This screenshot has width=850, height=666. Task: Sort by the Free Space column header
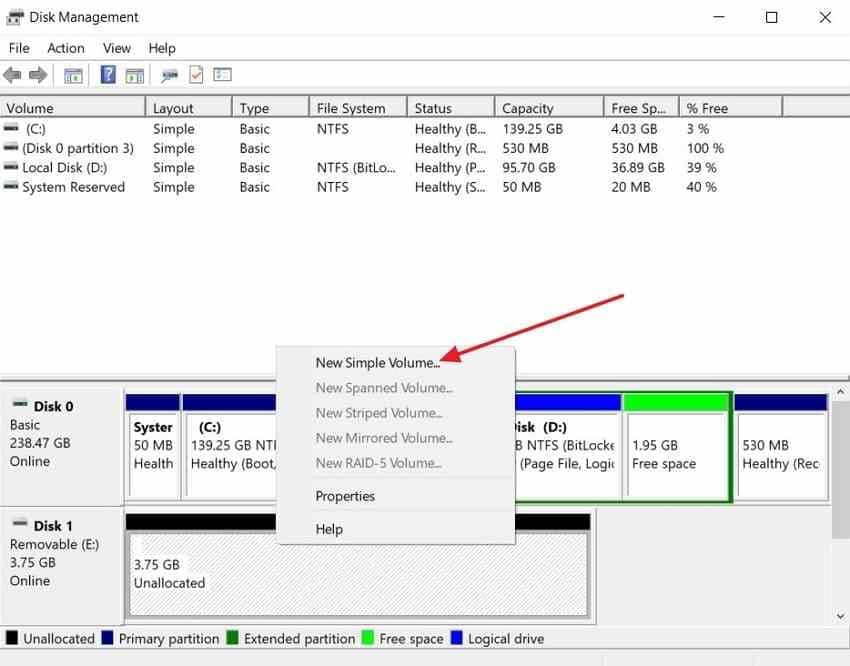pyautogui.click(x=642, y=108)
